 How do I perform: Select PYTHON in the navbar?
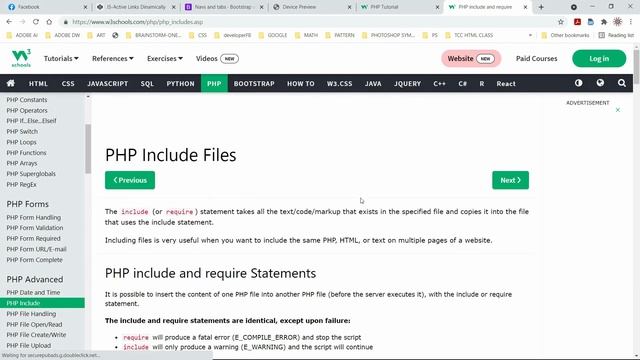[x=180, y=83]
